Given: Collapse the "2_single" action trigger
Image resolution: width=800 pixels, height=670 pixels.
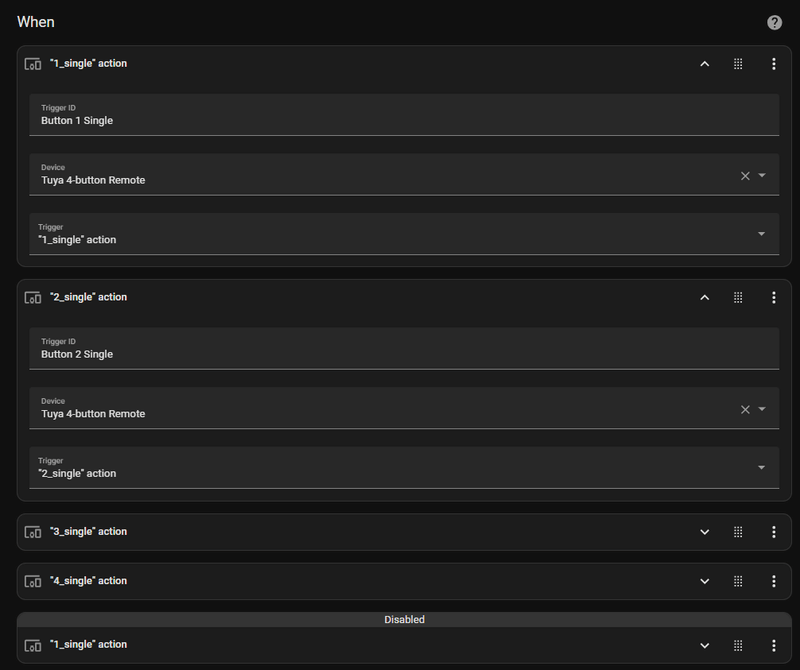Looking at the screenshot, I should [704, 298].
